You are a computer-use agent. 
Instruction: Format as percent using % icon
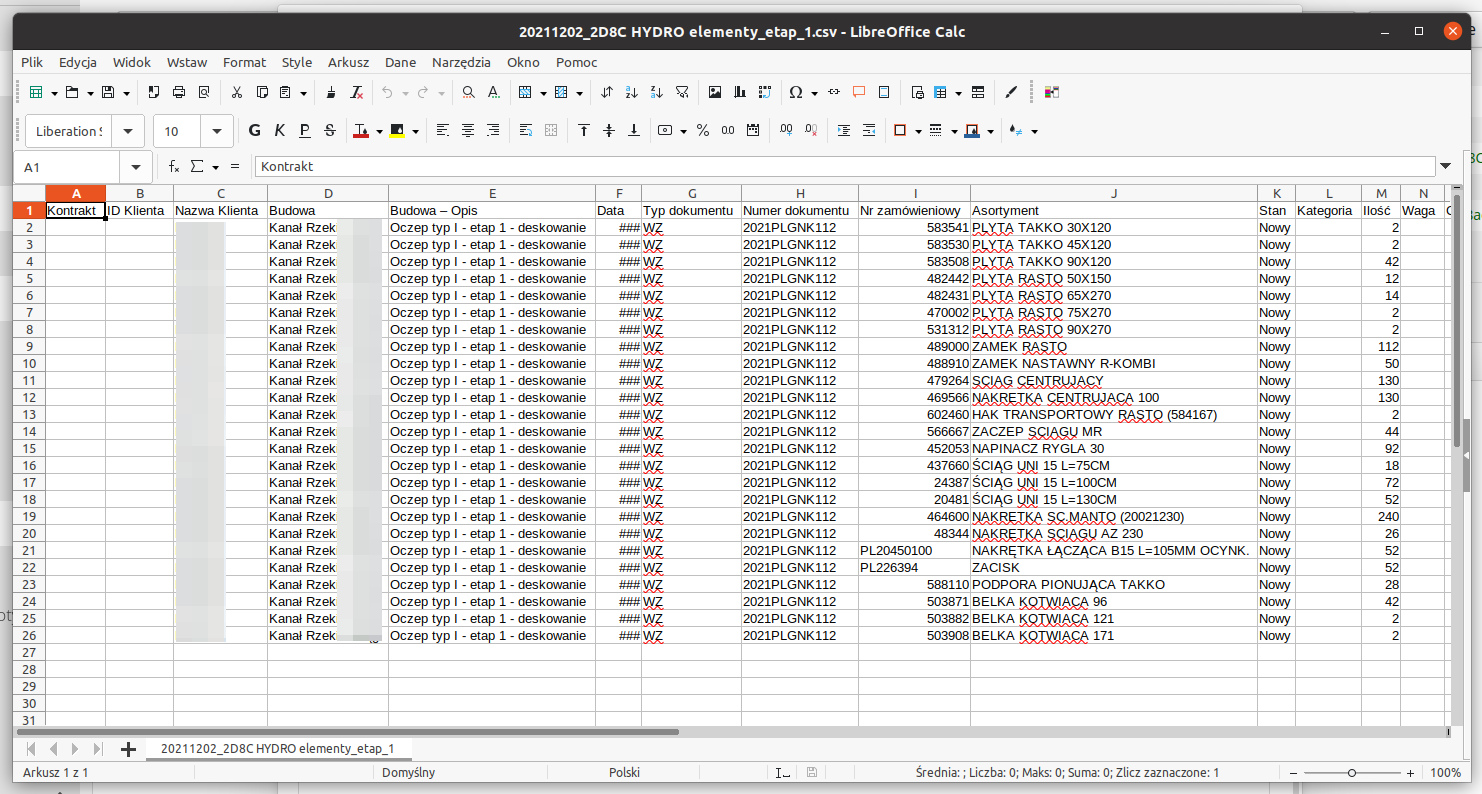pyautogui.click(x=702, y=131)
